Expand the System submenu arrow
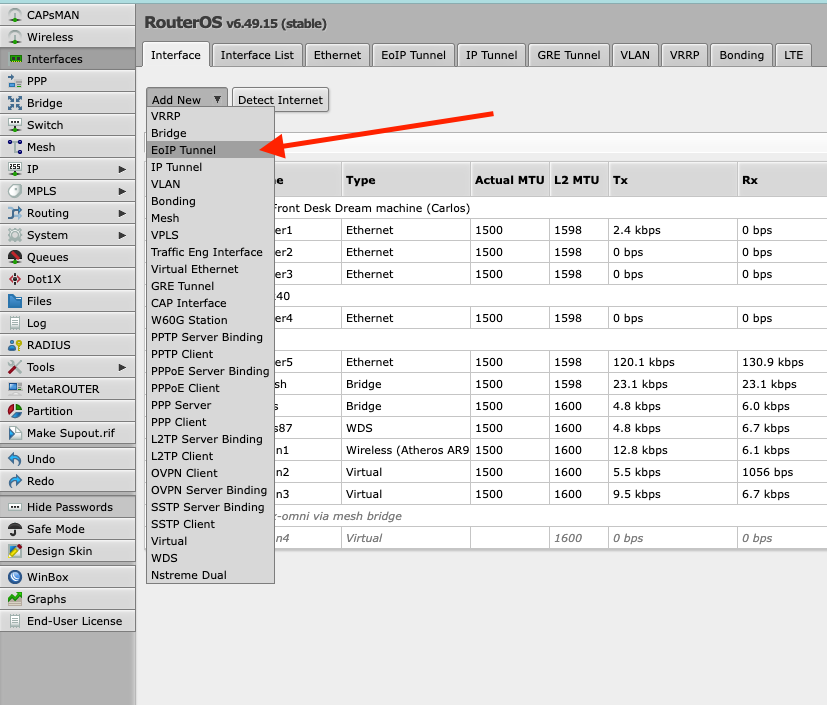The image size is (827, 705). point(122,235)
